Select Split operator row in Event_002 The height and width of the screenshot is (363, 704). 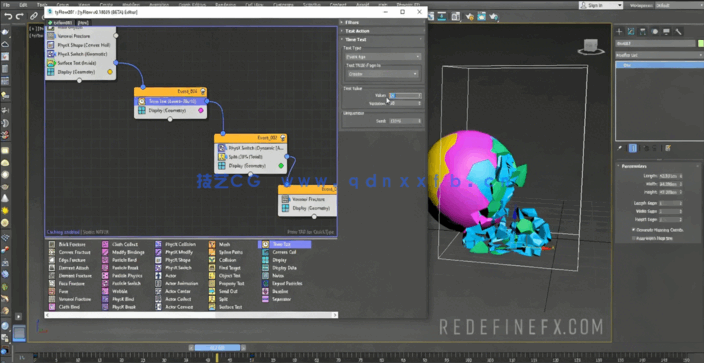(251, 157)
